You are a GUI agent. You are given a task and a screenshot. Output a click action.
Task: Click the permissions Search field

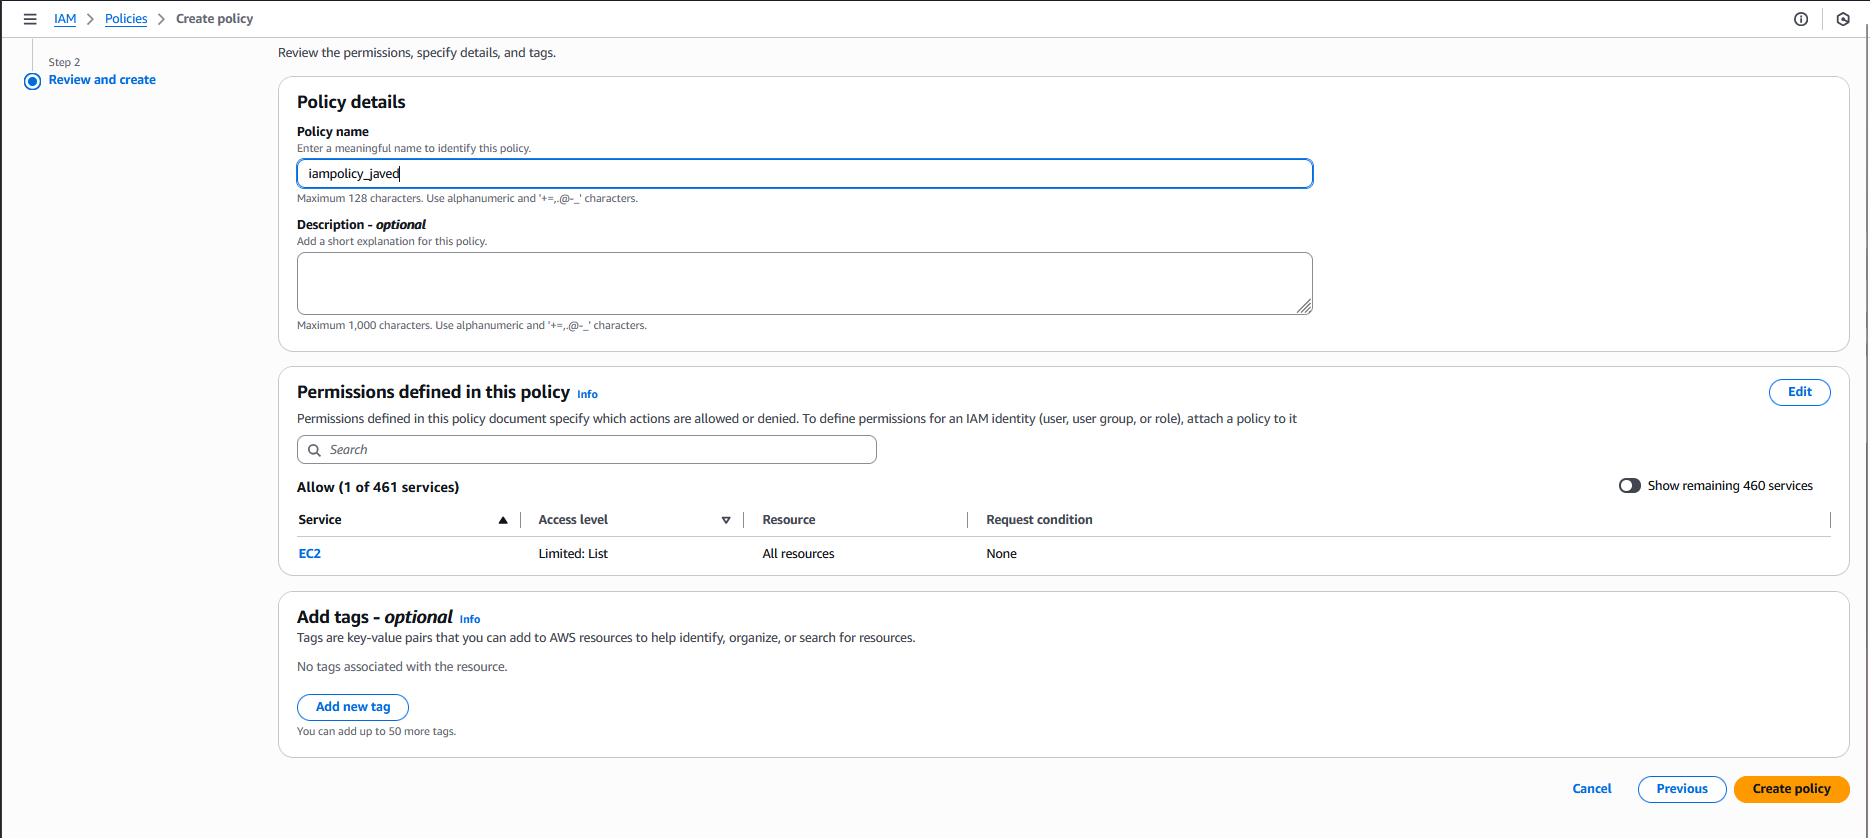(x=587, y=450)
